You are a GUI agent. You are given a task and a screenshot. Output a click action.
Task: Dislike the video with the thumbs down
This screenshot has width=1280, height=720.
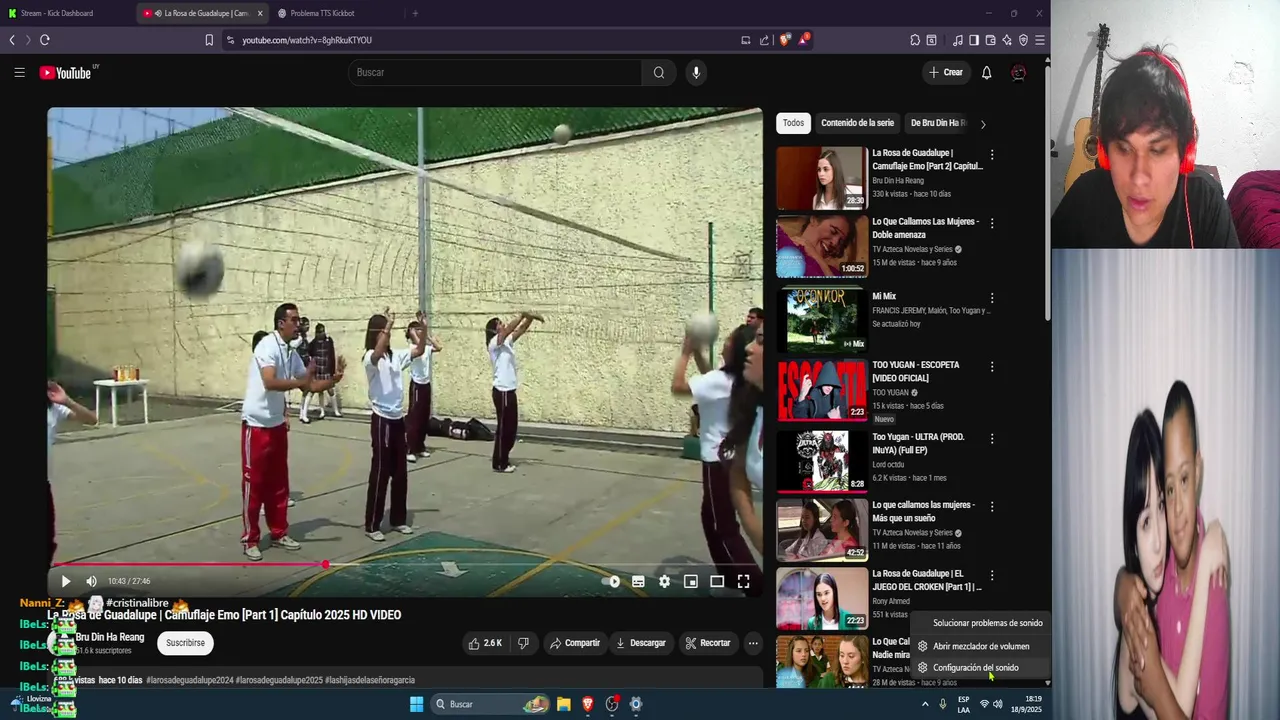pos(523,643)
